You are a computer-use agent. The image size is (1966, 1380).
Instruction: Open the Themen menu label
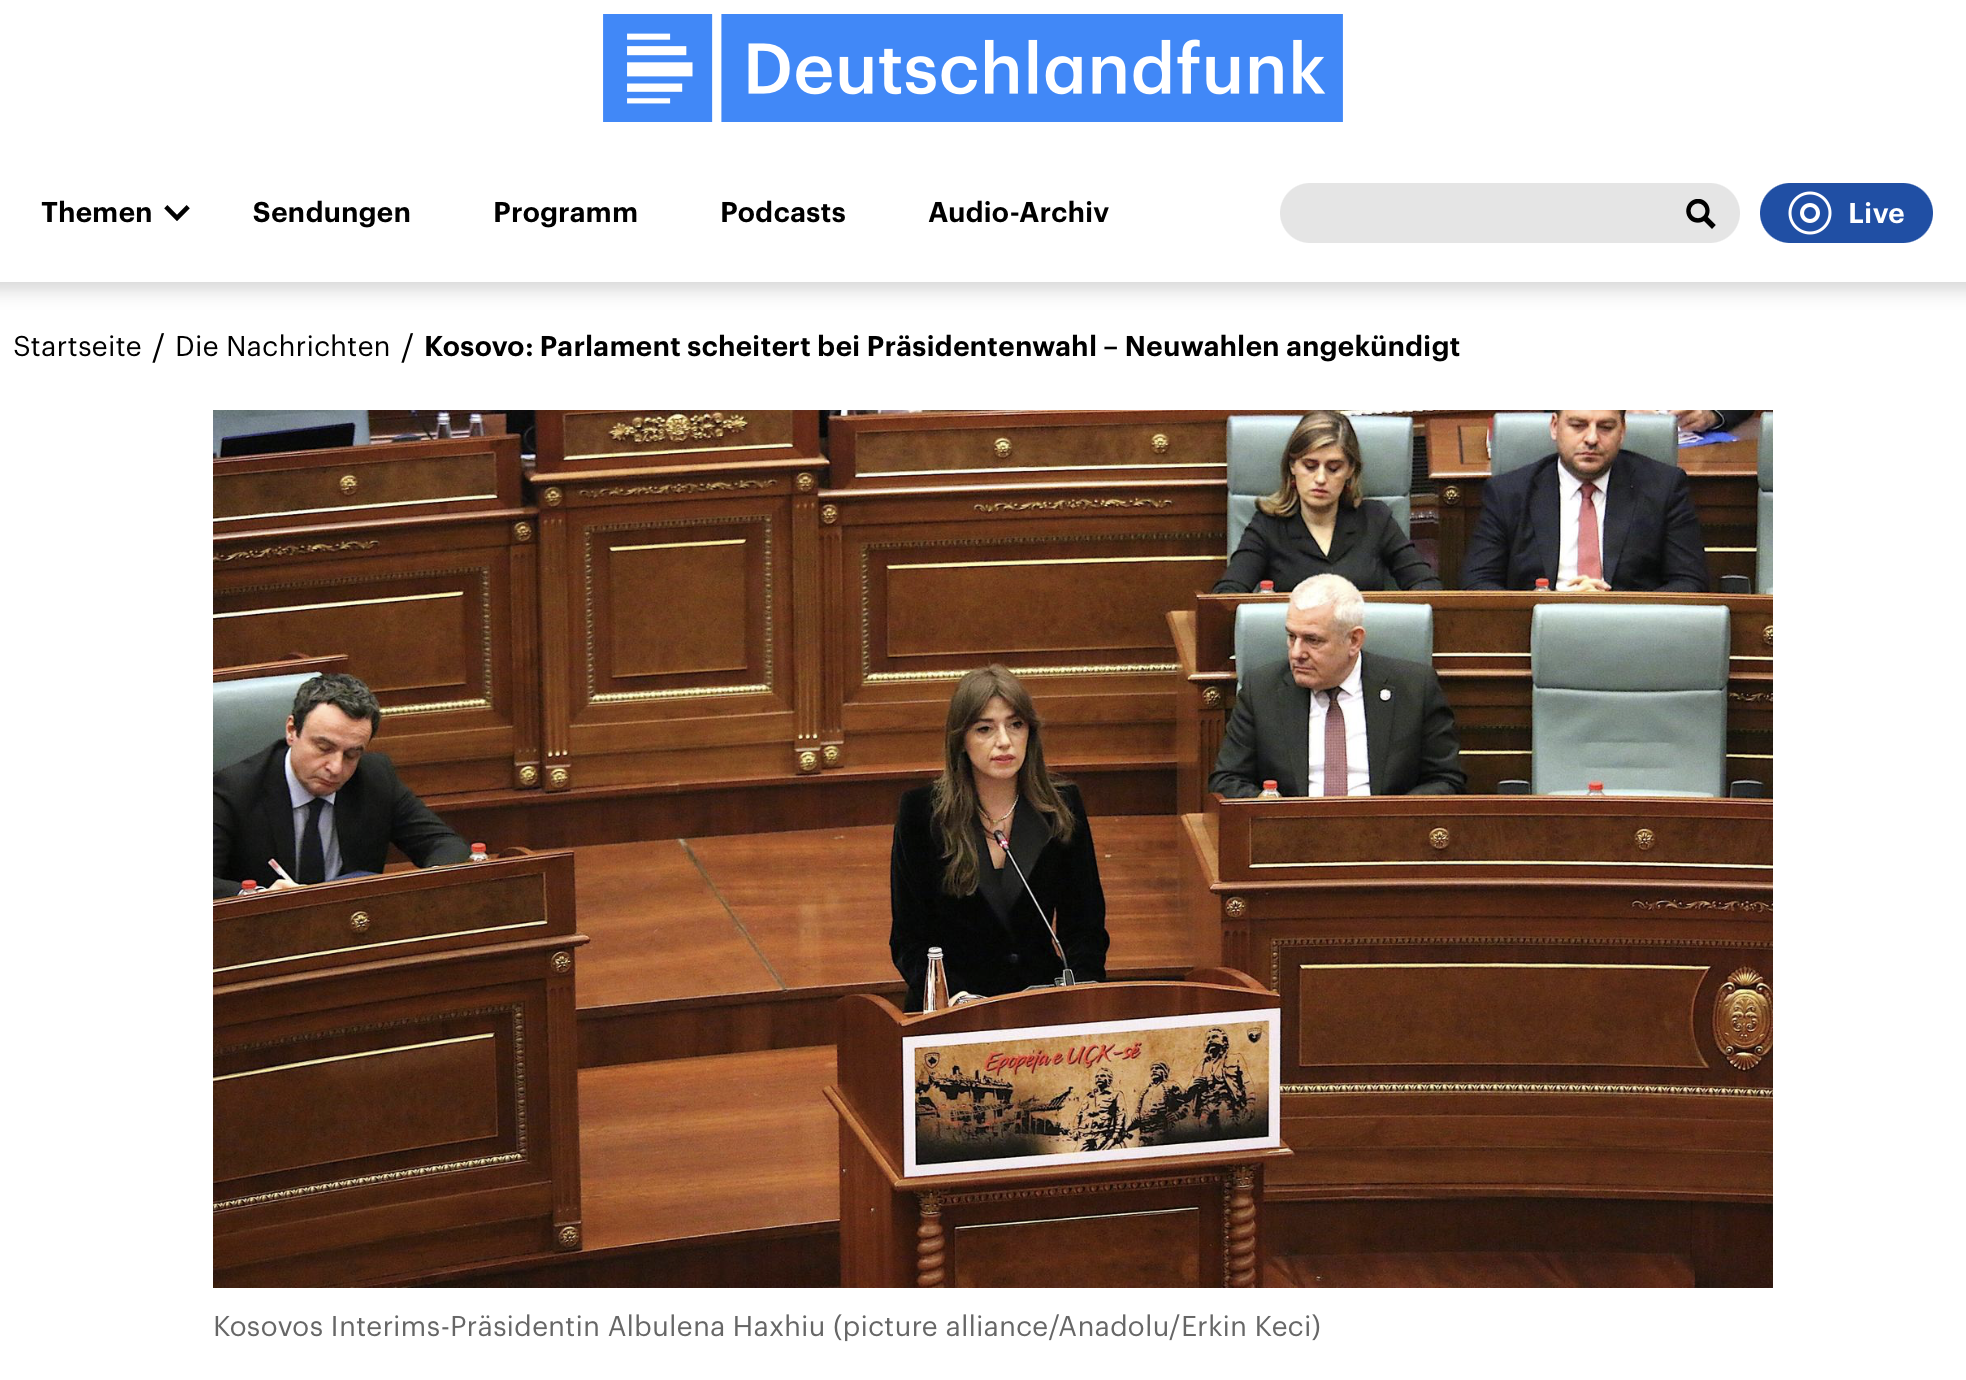point(96,213)
